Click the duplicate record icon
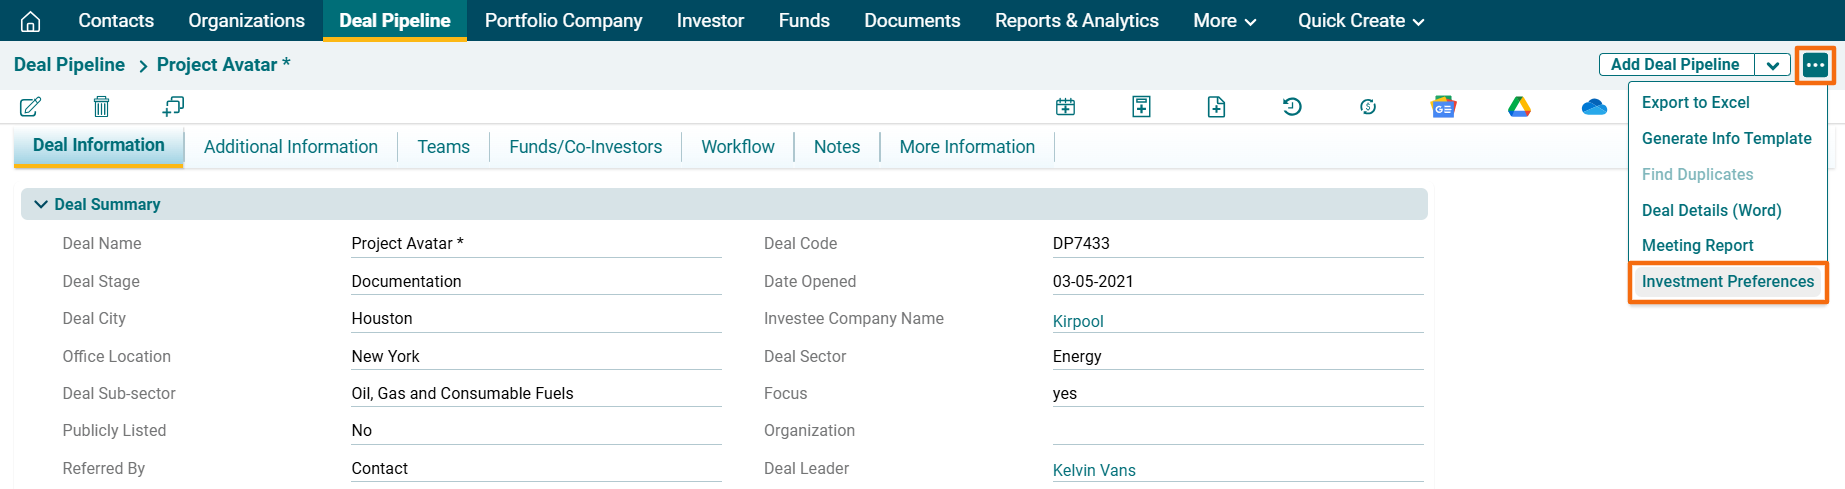The height and width of the screenshot is (489, 1845). point(173,106)
